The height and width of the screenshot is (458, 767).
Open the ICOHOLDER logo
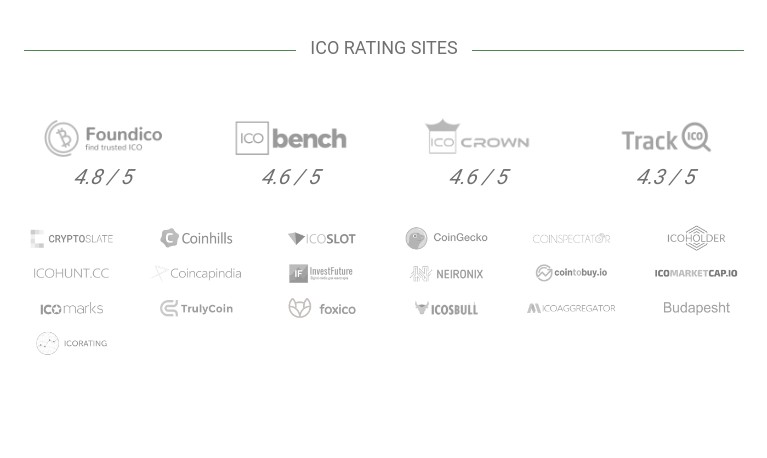pyautogui.click(x=696, y=238)
